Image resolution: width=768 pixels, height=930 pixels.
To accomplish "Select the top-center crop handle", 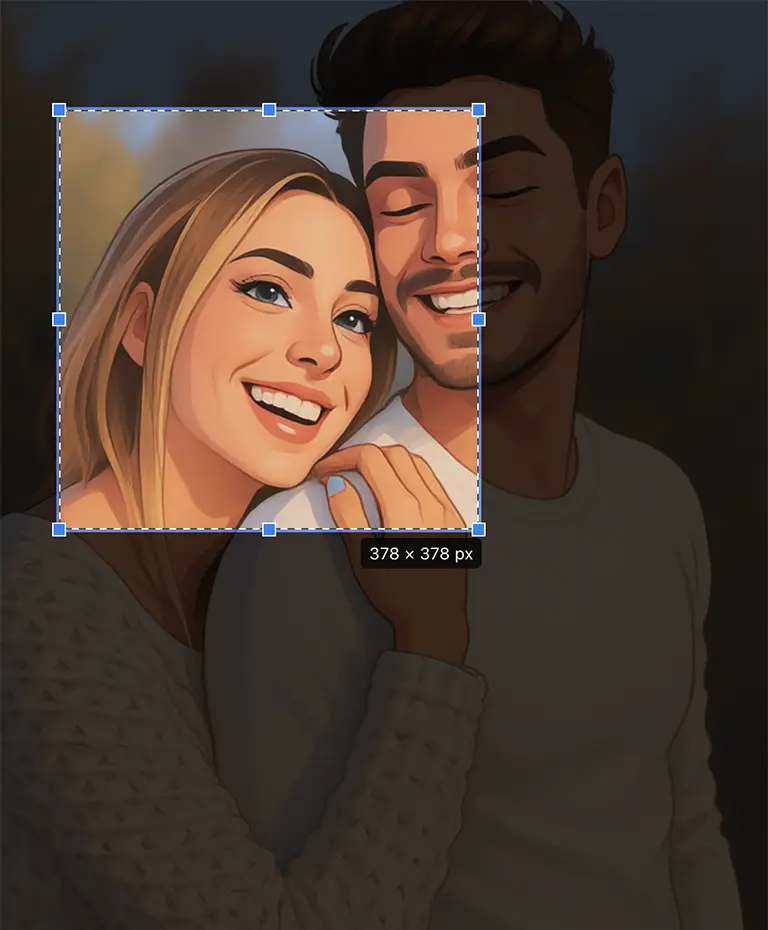I will pyautogui.click(x=269, y=110).
